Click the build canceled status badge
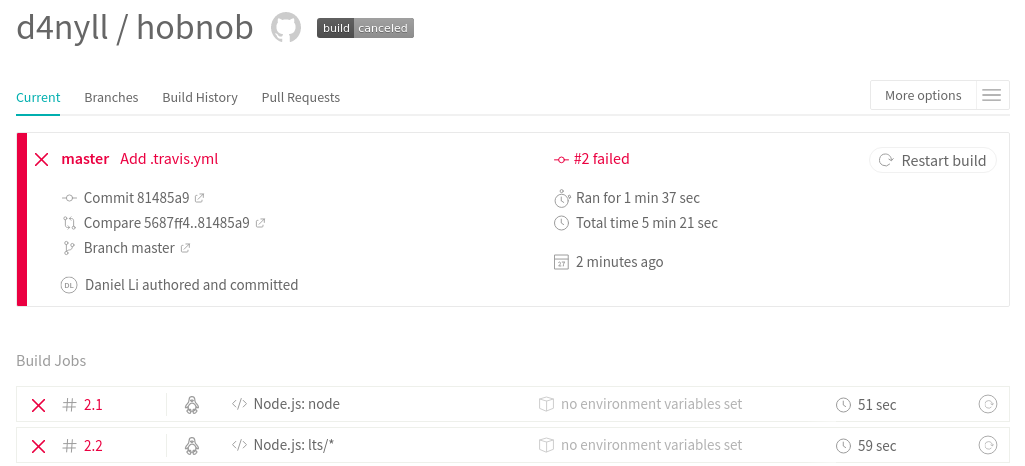 tap(365, 28)
